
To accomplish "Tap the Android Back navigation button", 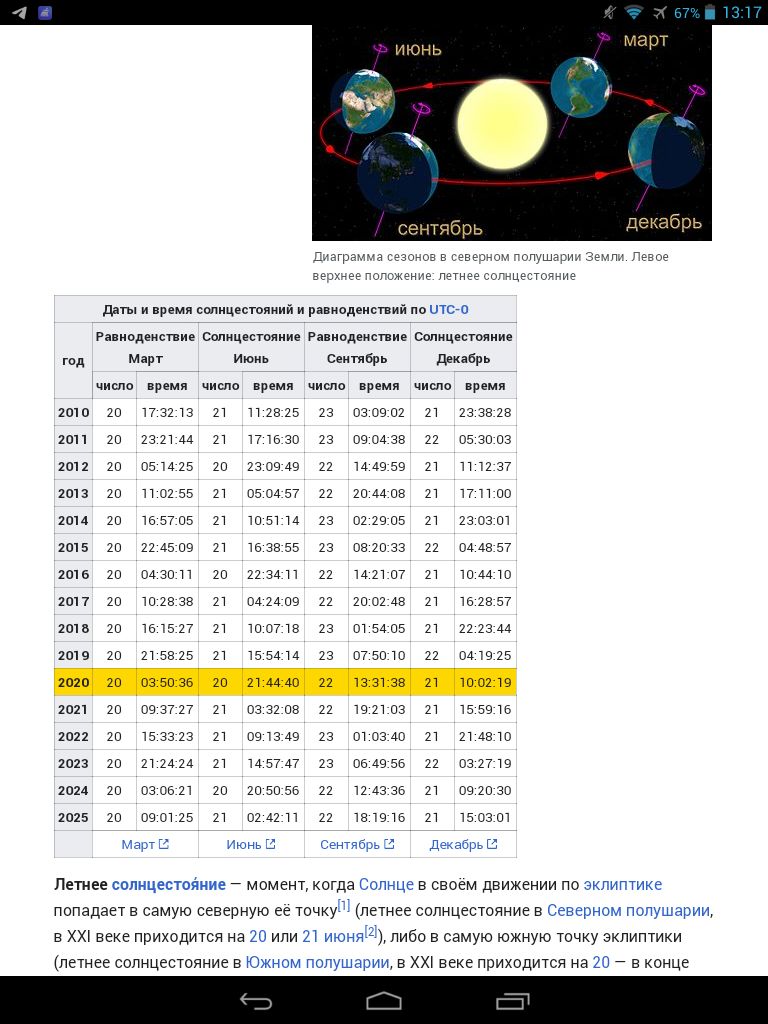I will tap(255, 1000).
